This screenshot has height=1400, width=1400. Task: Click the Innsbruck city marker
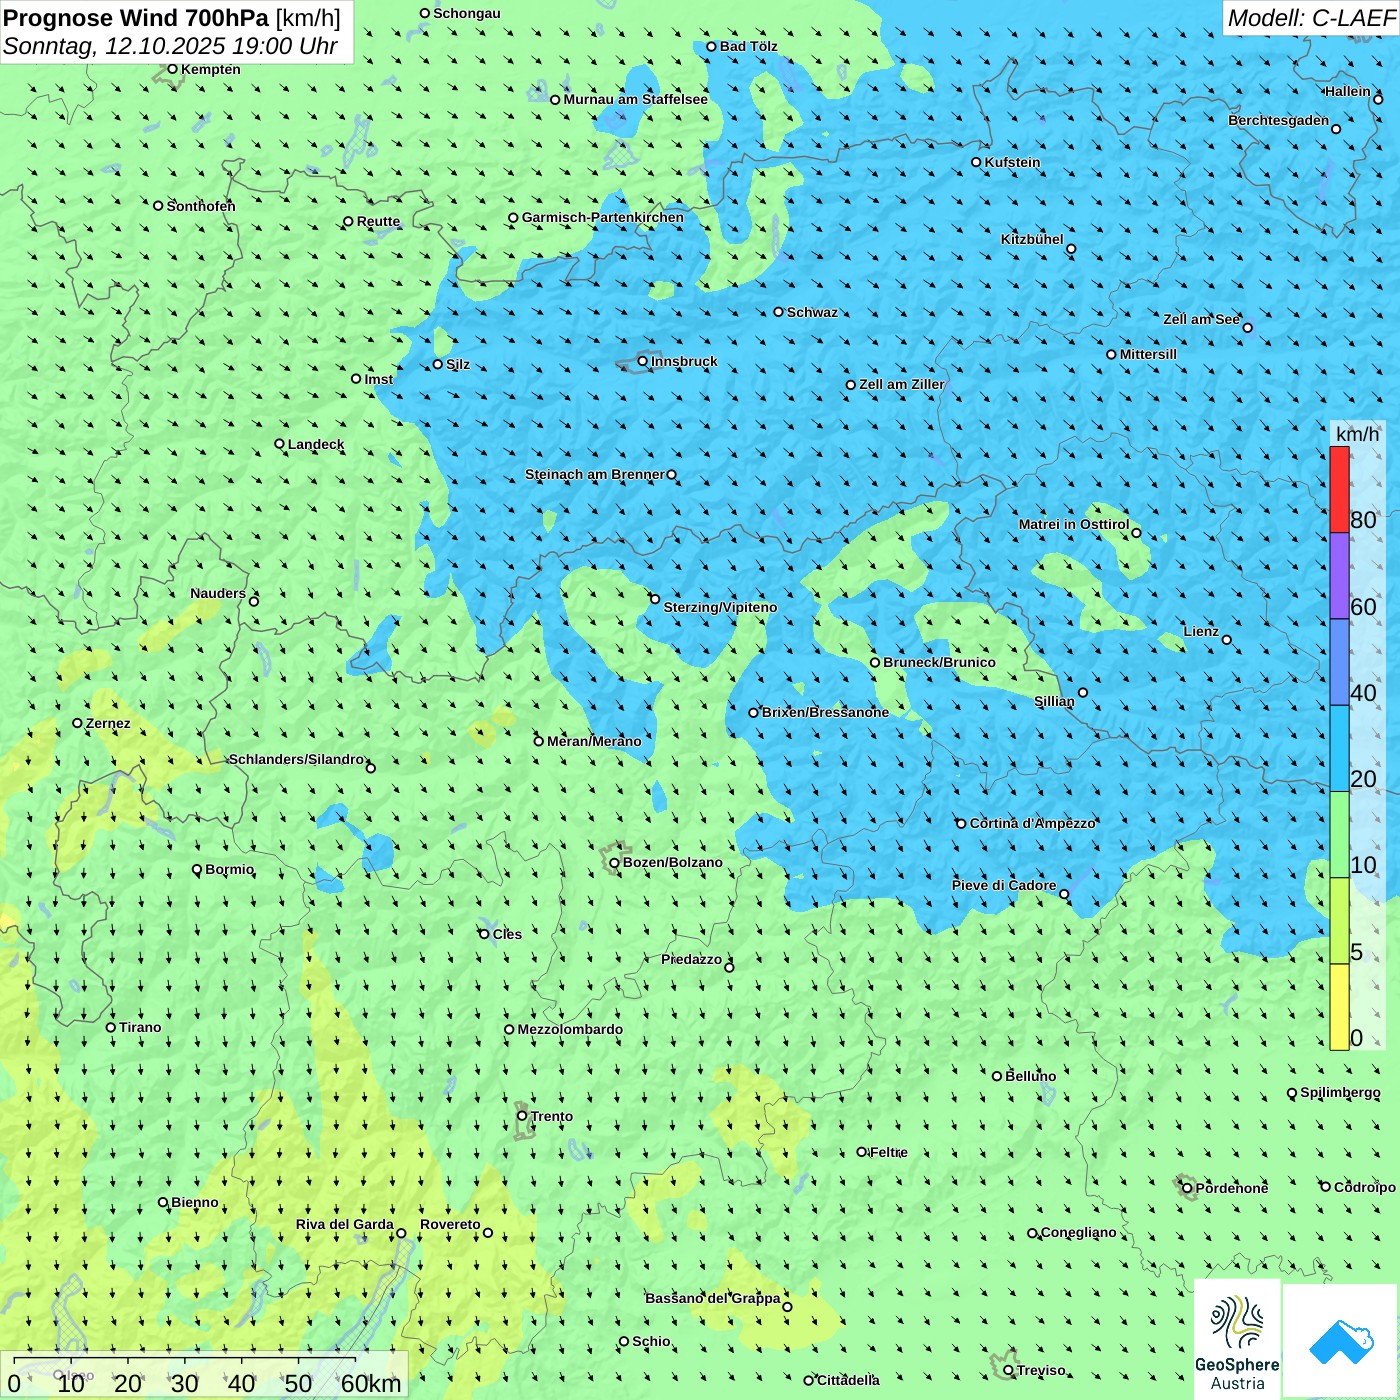[x=643, y=361]
